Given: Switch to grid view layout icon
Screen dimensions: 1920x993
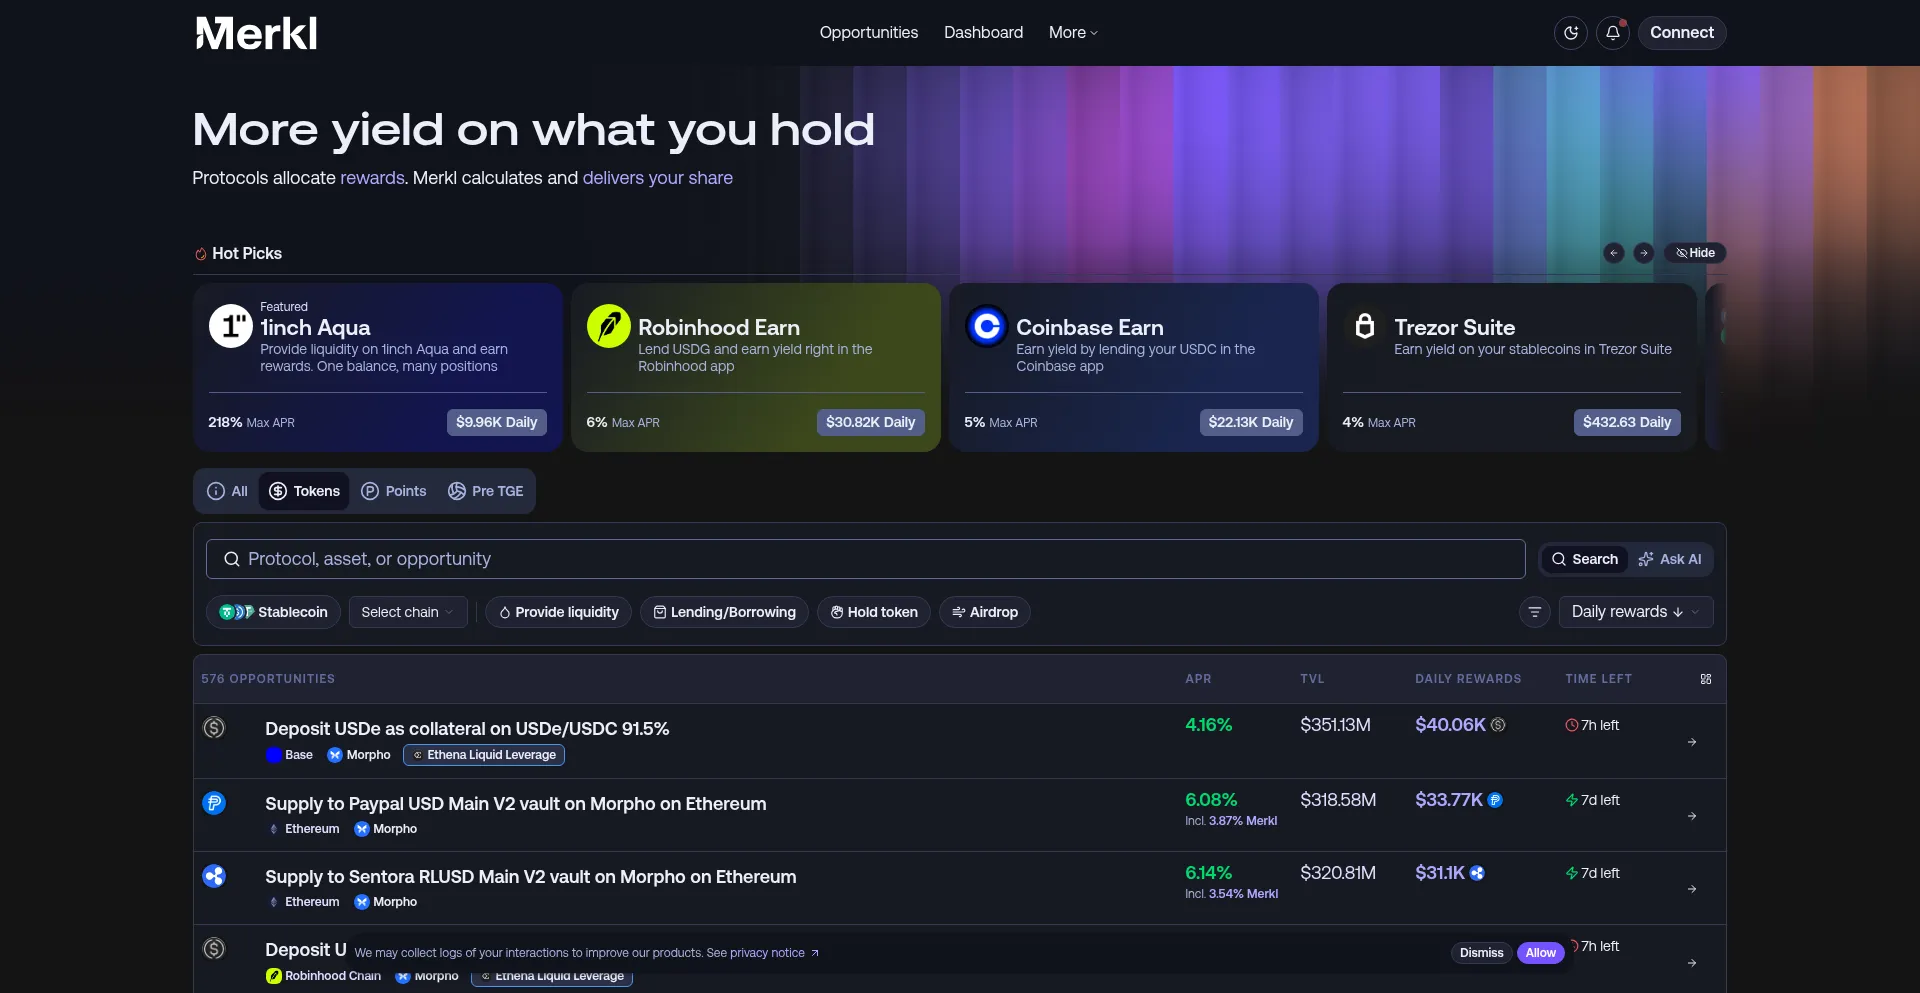Looking at the screenshot, I should (1706, 679).
